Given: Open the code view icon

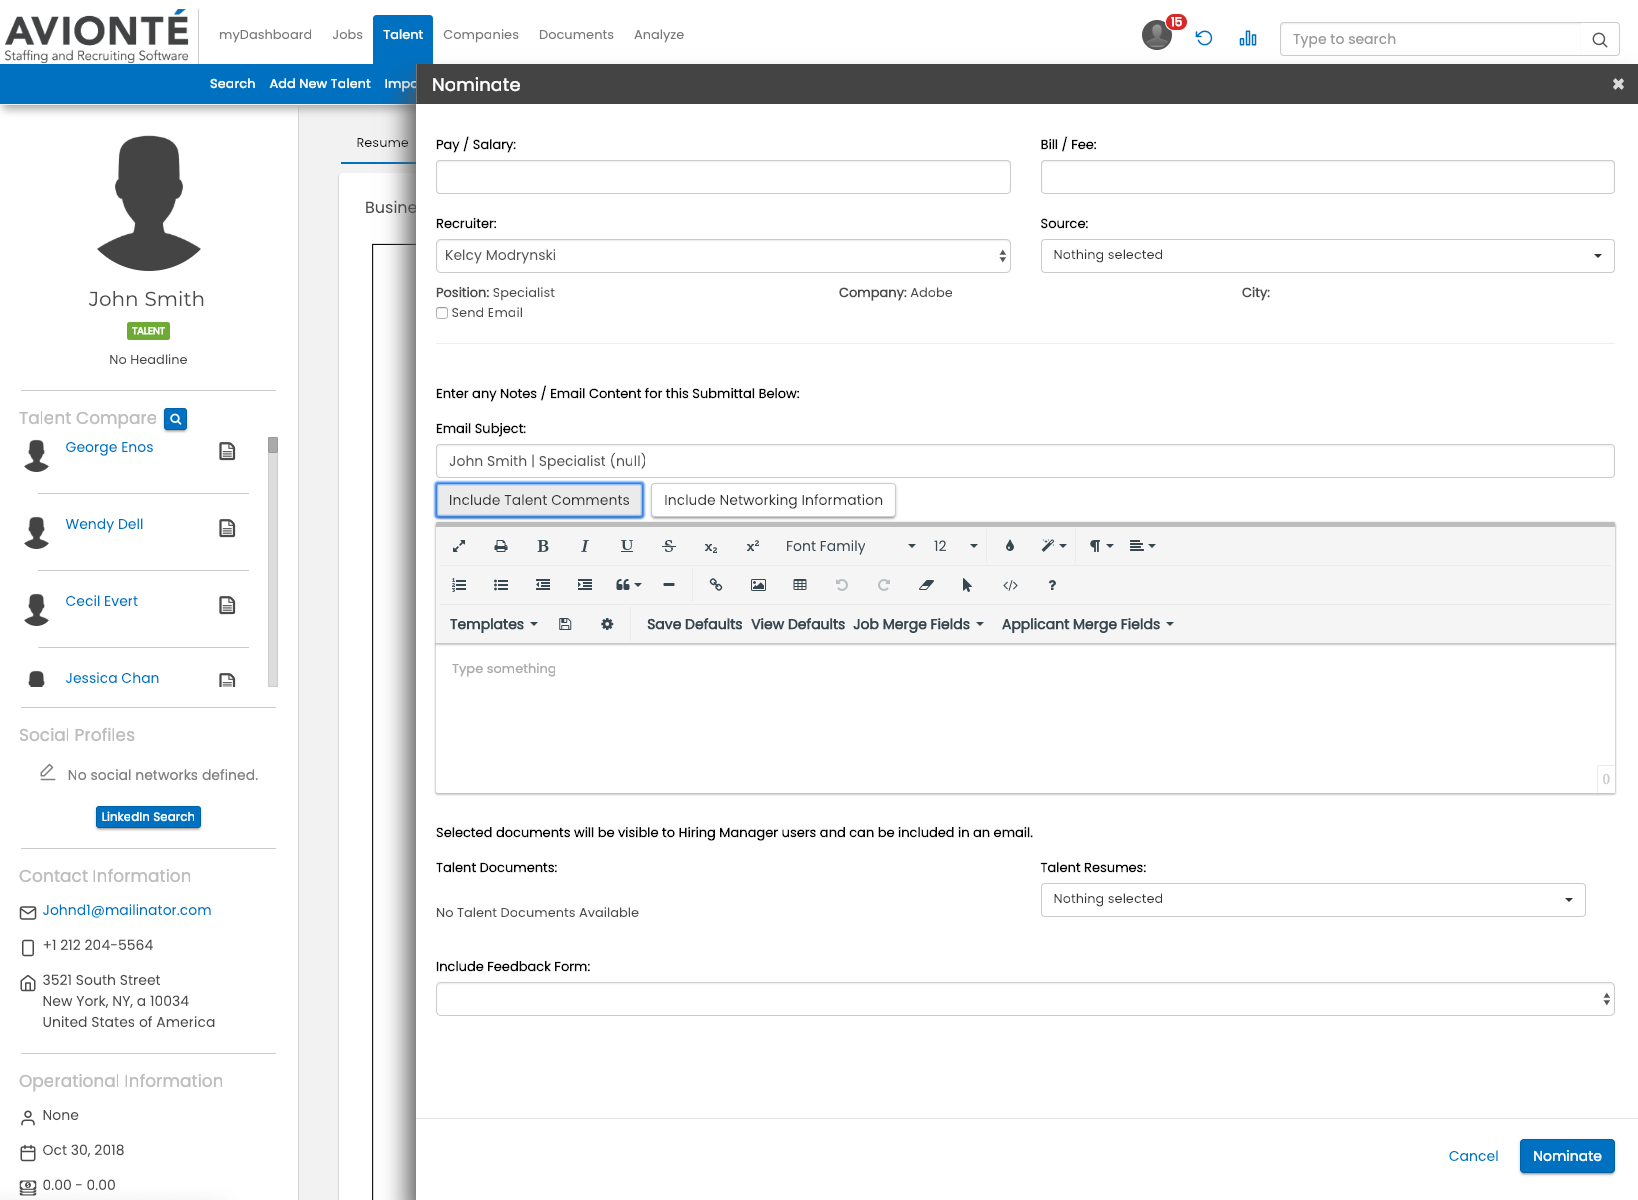Looking at the screenshot, I should tap(1010, 585).
